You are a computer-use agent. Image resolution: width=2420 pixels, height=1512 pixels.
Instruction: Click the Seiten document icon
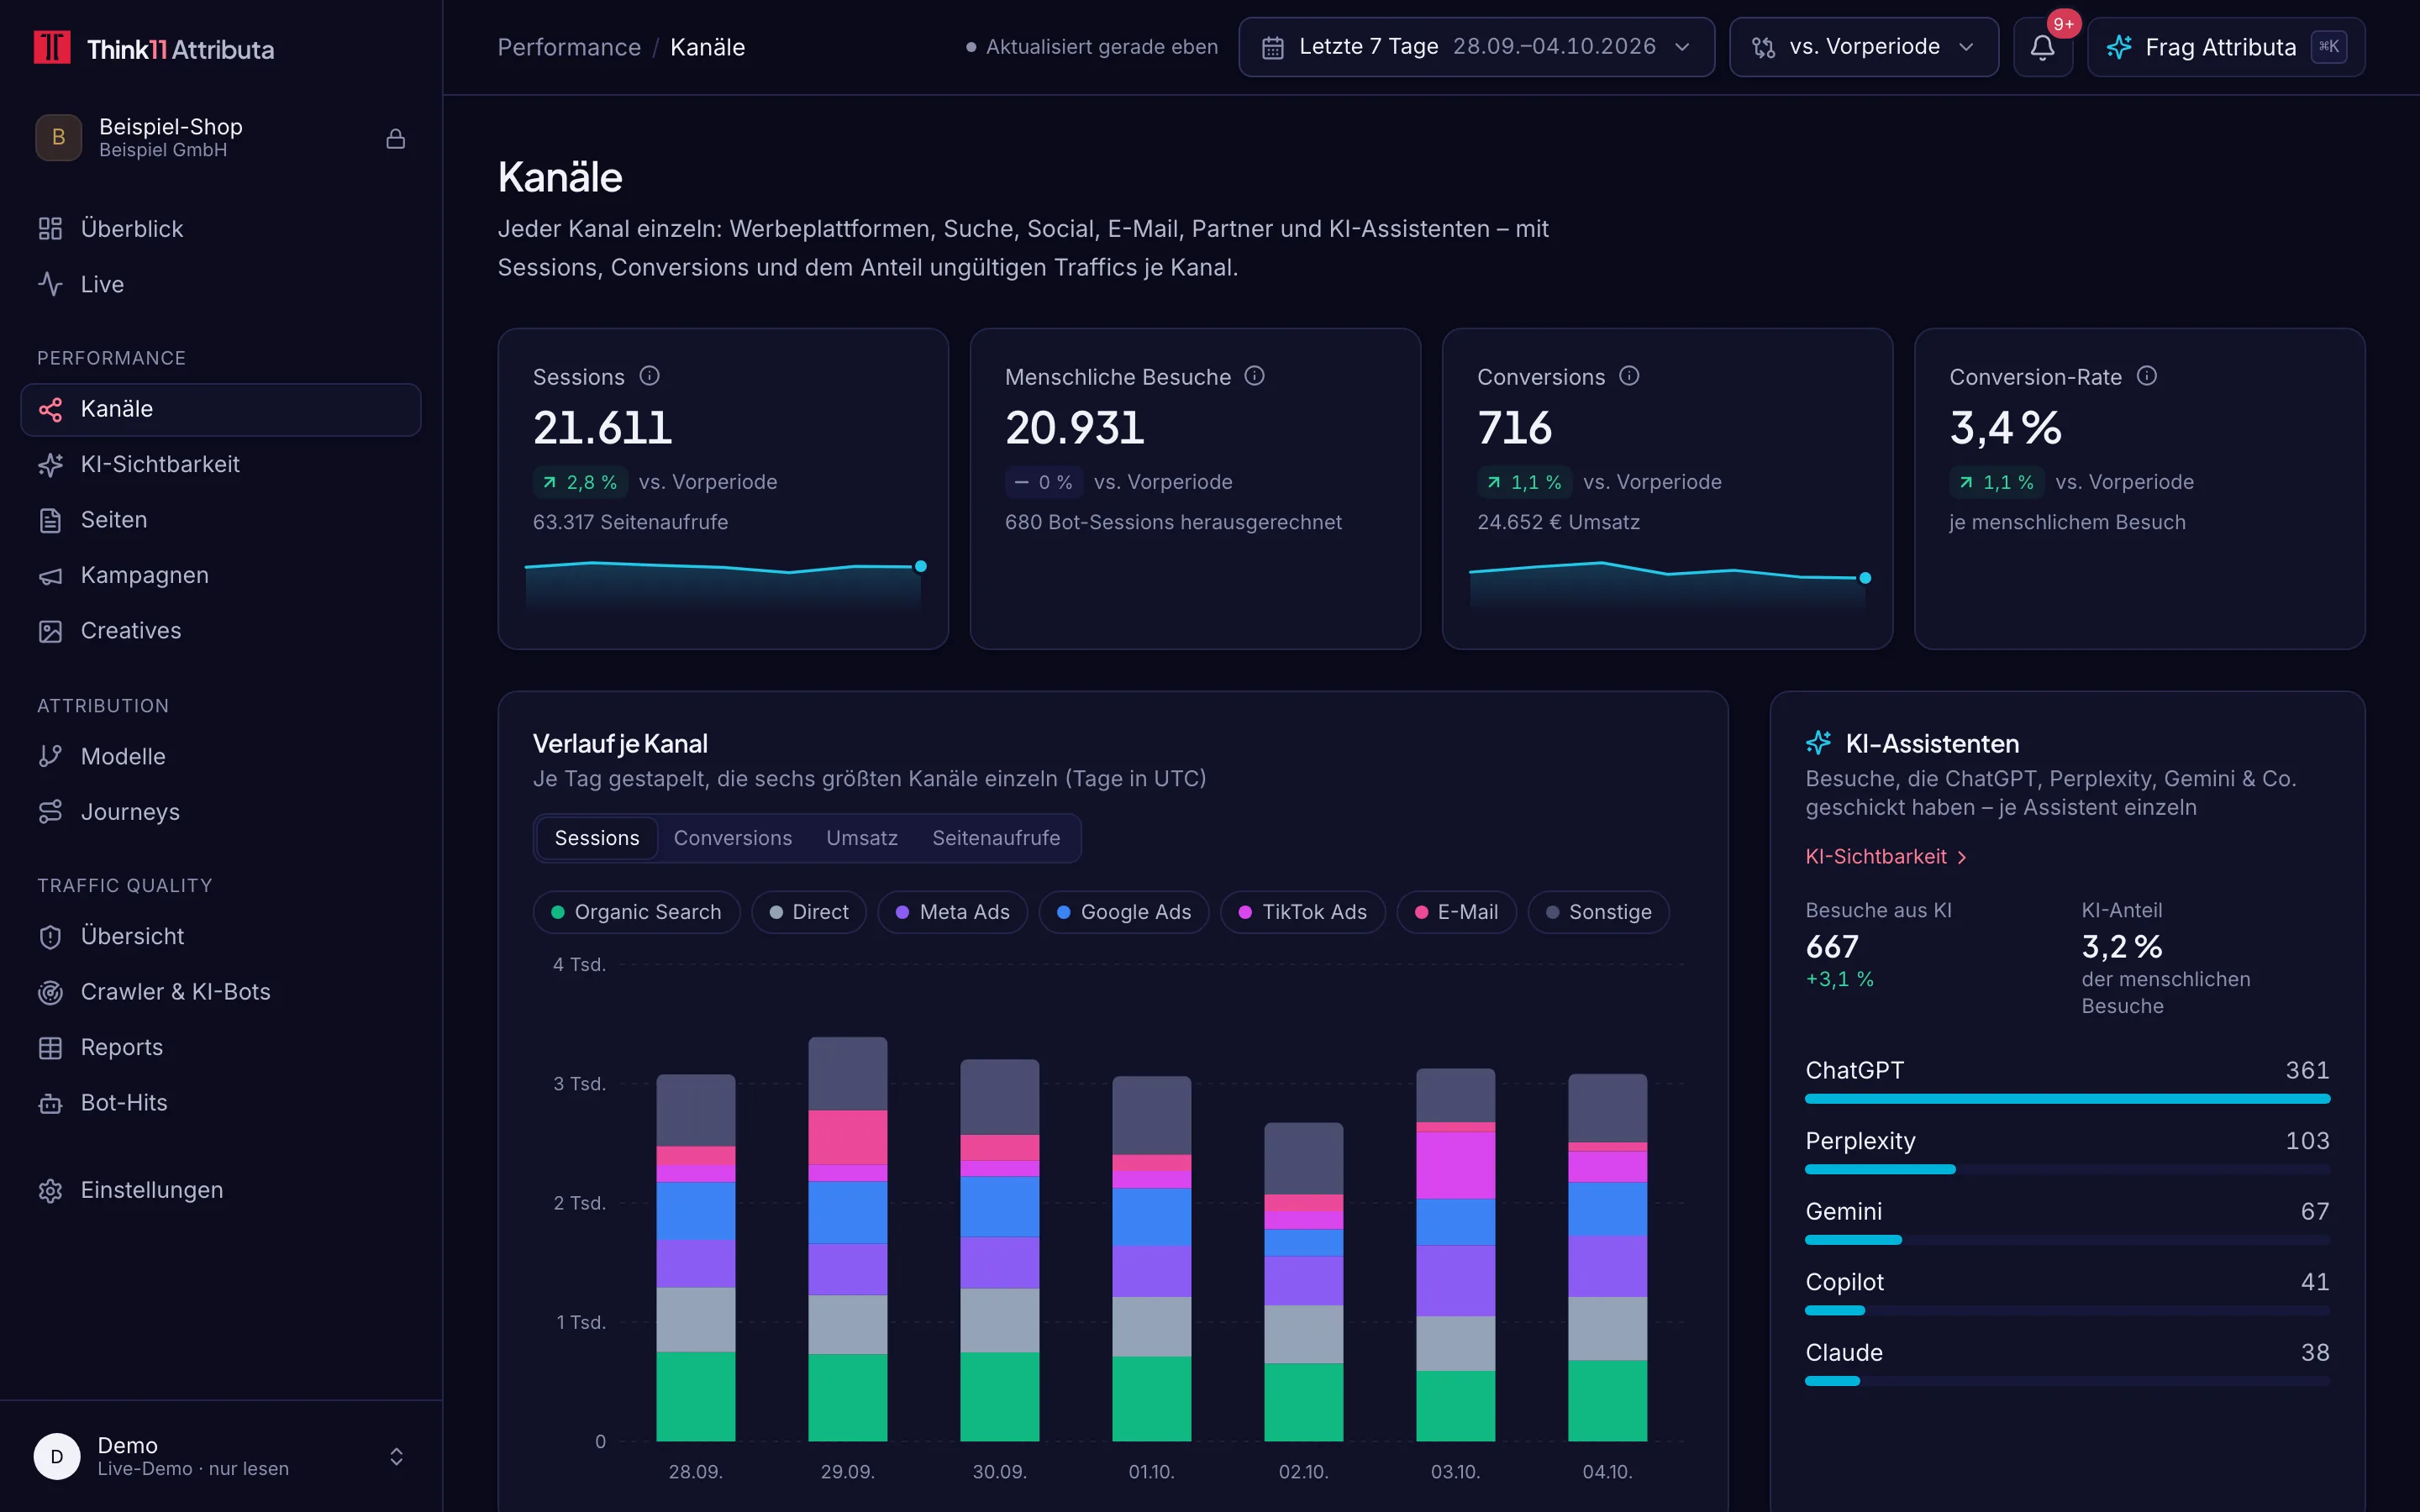50,520
